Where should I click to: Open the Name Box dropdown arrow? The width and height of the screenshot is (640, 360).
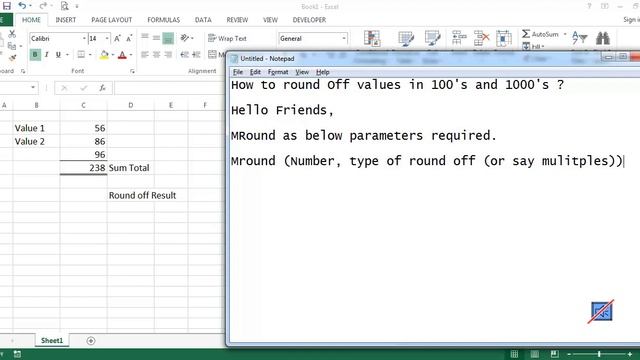[x=33, y=88]
